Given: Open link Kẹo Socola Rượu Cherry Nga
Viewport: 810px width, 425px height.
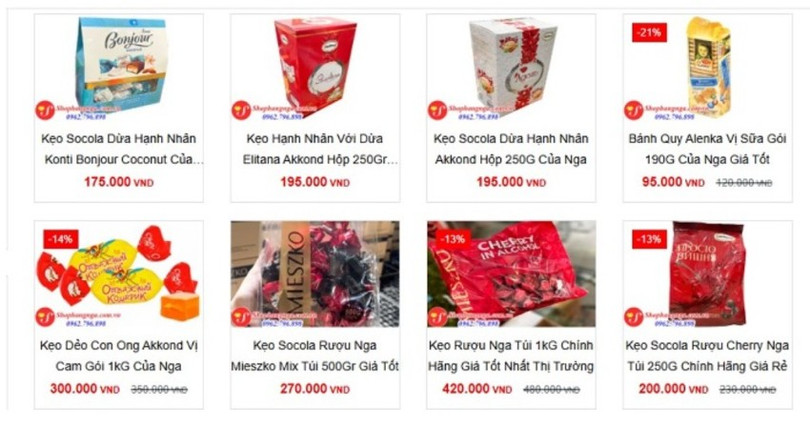Looking at the screenshot, I should pyautogui.click(x=707, y=356).
